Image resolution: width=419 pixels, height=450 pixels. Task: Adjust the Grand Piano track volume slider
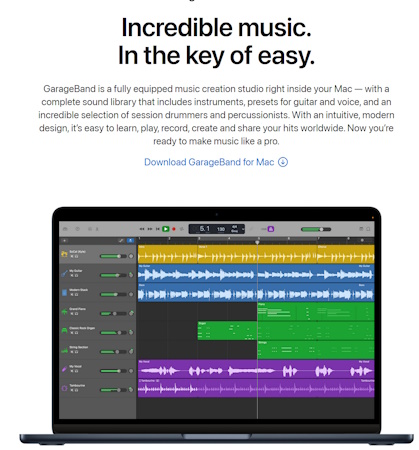click(x=113, y=314)
